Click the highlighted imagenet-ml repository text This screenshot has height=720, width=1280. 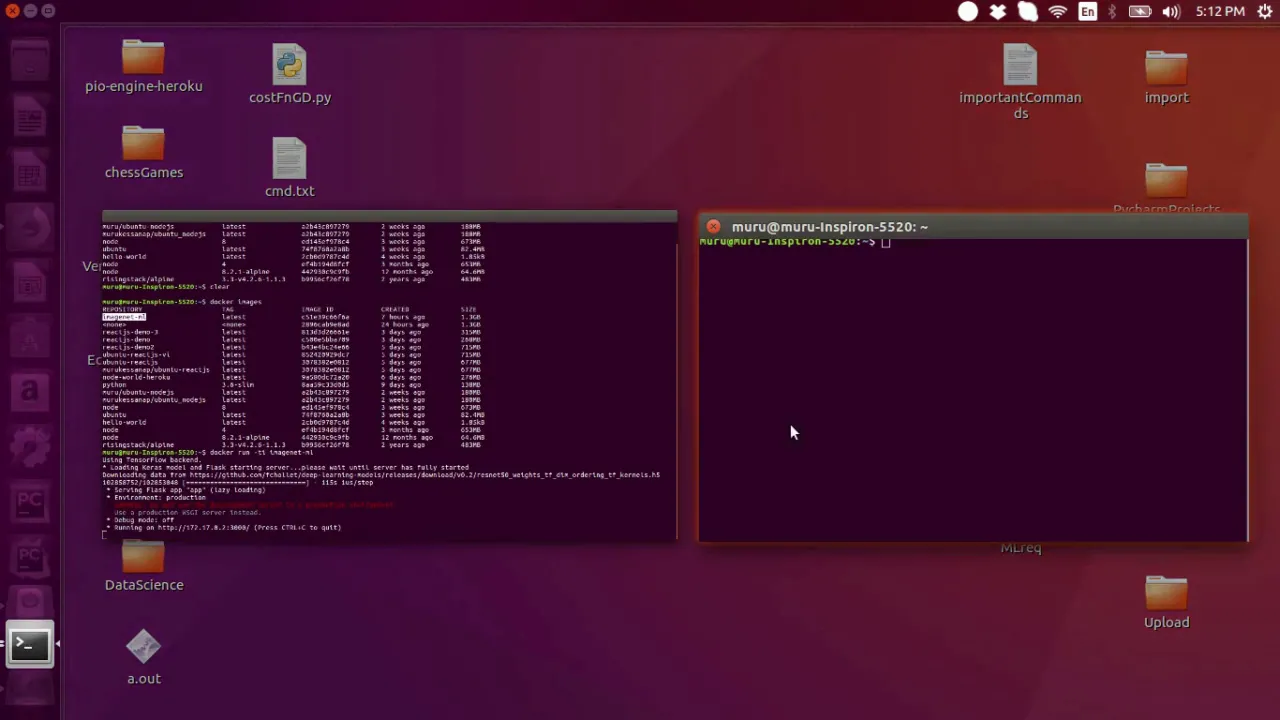124,317
